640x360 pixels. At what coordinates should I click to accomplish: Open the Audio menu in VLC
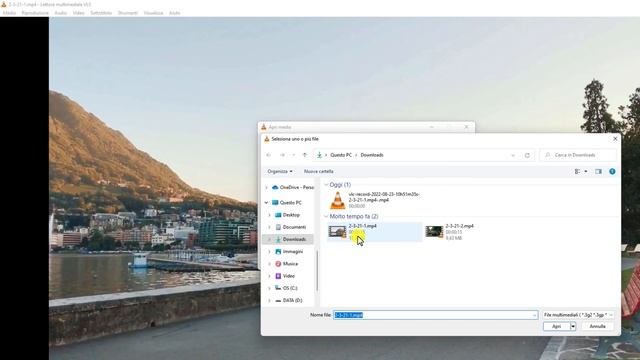tap(60, 13)
